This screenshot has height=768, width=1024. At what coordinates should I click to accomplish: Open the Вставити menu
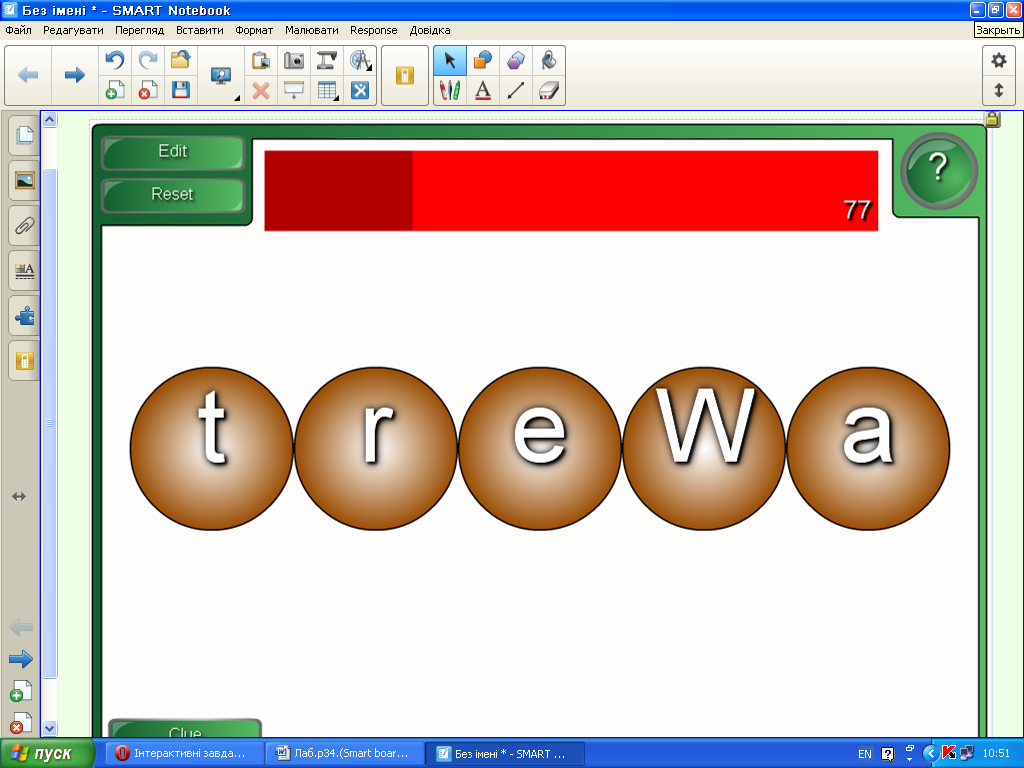coord(199,30)
